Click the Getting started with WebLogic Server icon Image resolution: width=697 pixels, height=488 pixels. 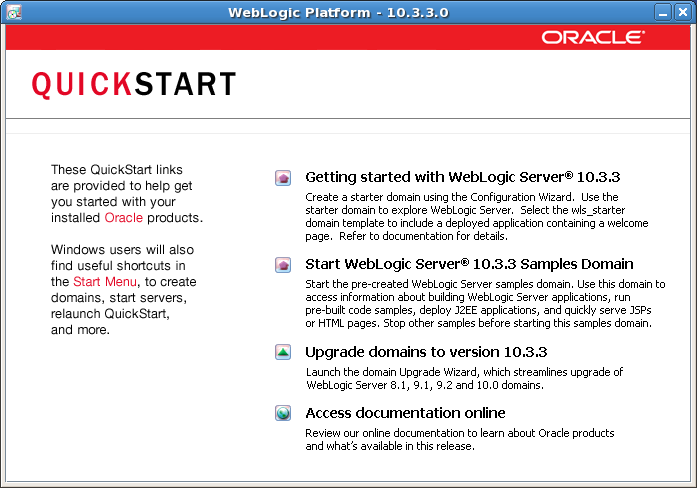(283, 178)
